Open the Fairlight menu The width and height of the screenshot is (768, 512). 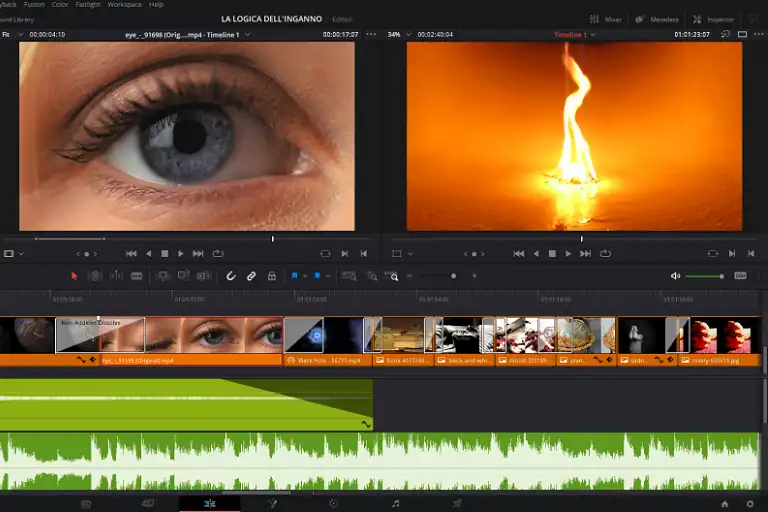coord(88,4)
